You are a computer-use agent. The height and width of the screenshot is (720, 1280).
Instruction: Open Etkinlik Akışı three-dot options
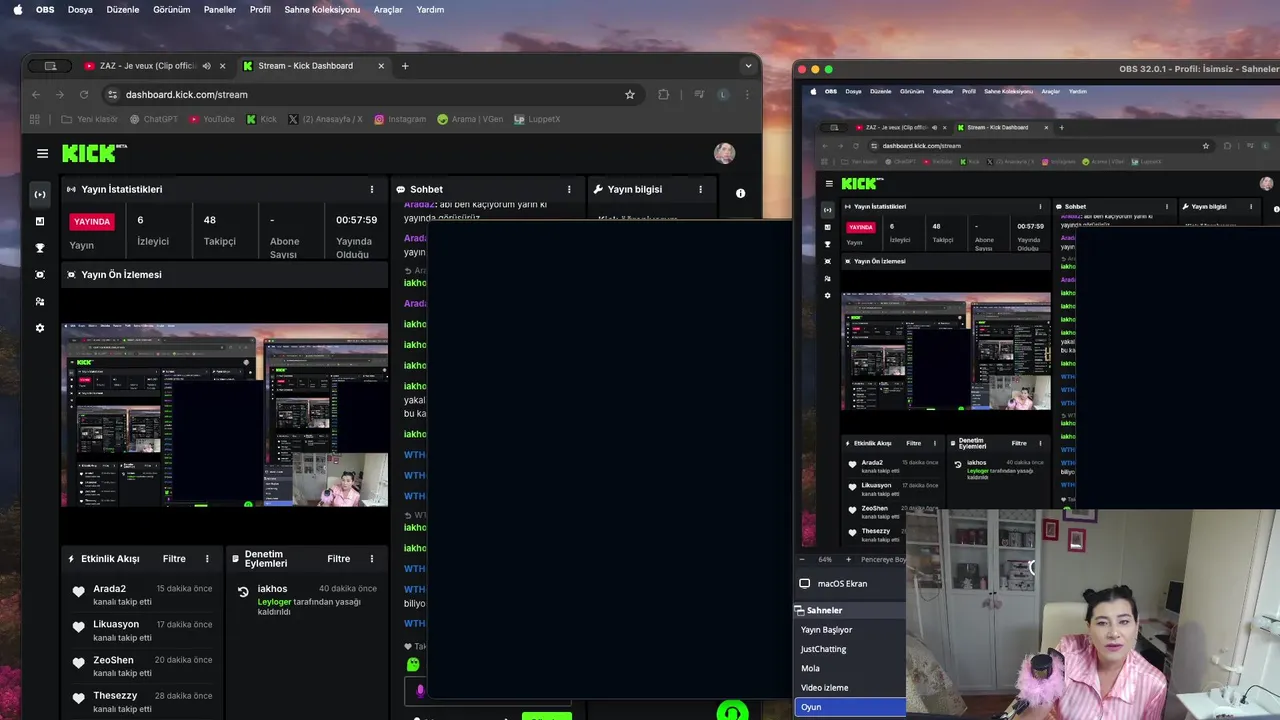[207, 559]
